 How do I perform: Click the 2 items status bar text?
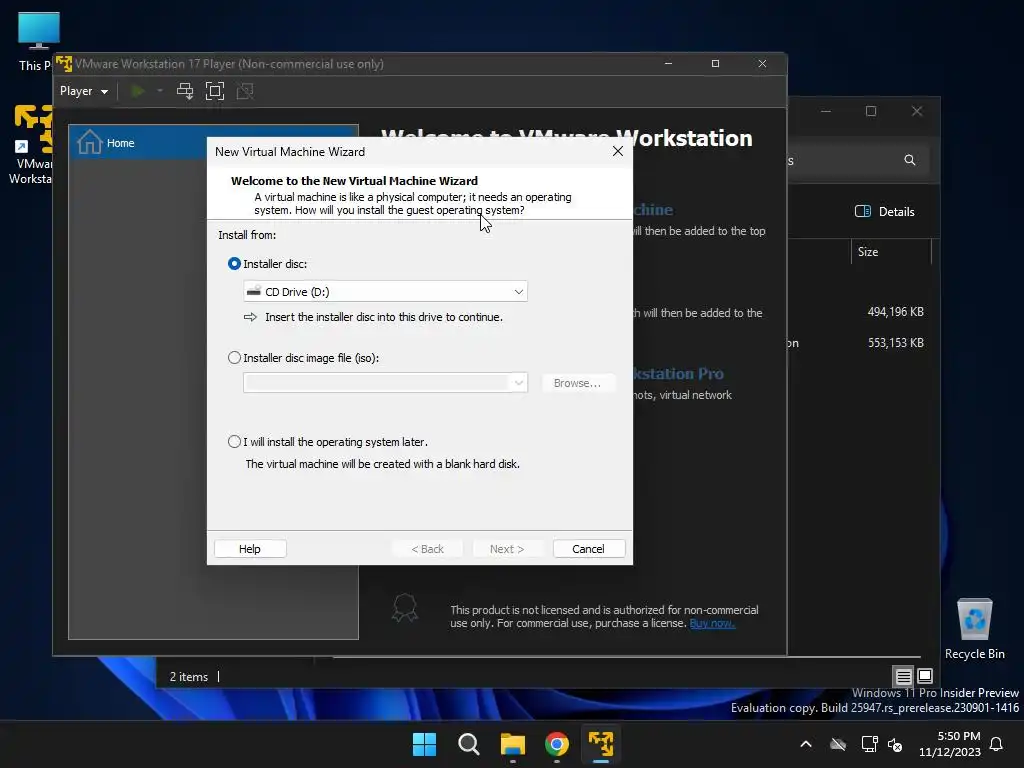tap(189, 677)
